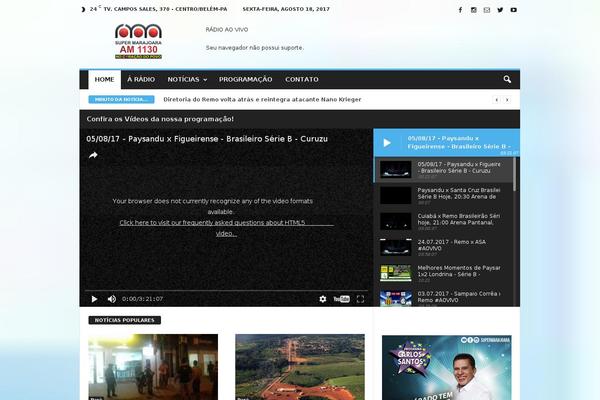The width and height of the screenshot is (600, 400).
Task: Click the Super Marajoara AM 1130 logo
Action: click(139, 41)
